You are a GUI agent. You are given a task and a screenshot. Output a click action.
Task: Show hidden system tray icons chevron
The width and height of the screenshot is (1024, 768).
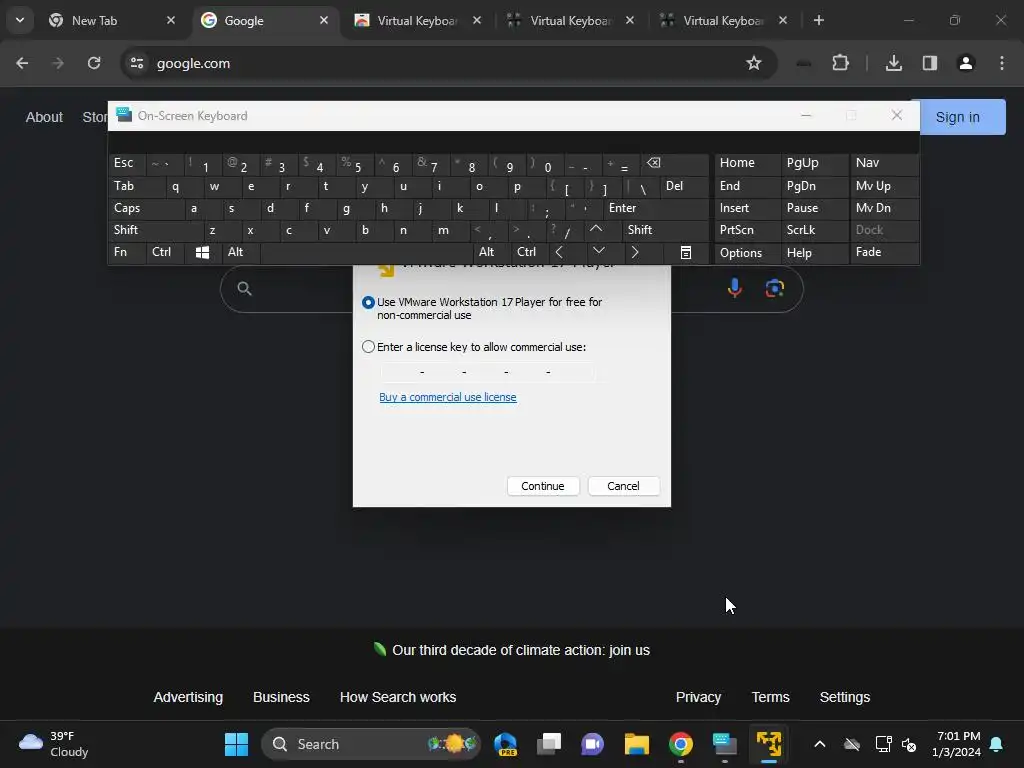pyautogui.click(x=820, y=744)
